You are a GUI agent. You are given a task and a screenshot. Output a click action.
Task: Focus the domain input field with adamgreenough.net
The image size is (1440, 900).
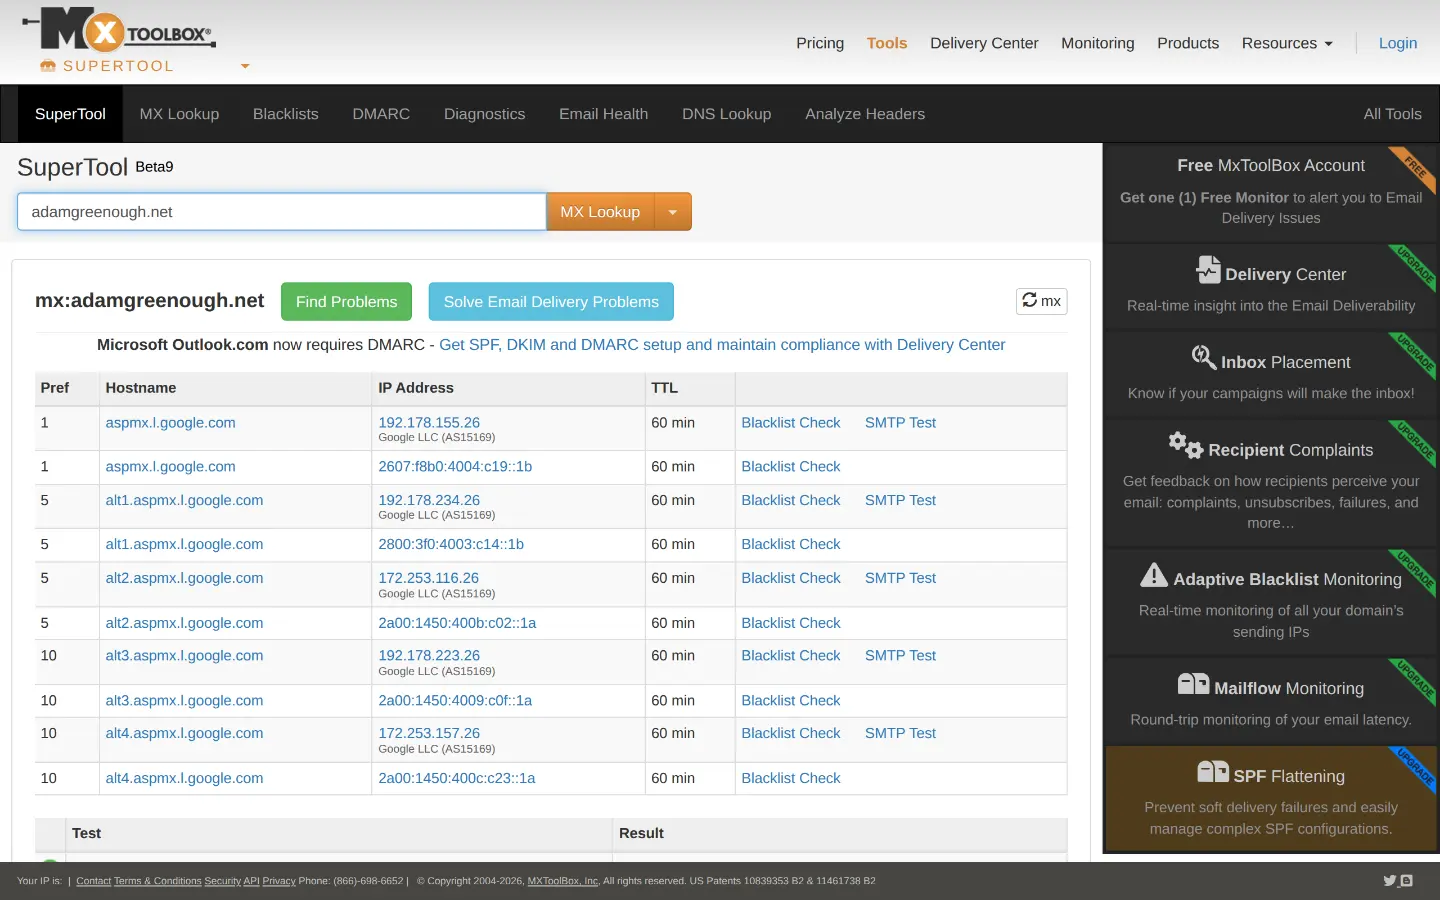[282, 212]
